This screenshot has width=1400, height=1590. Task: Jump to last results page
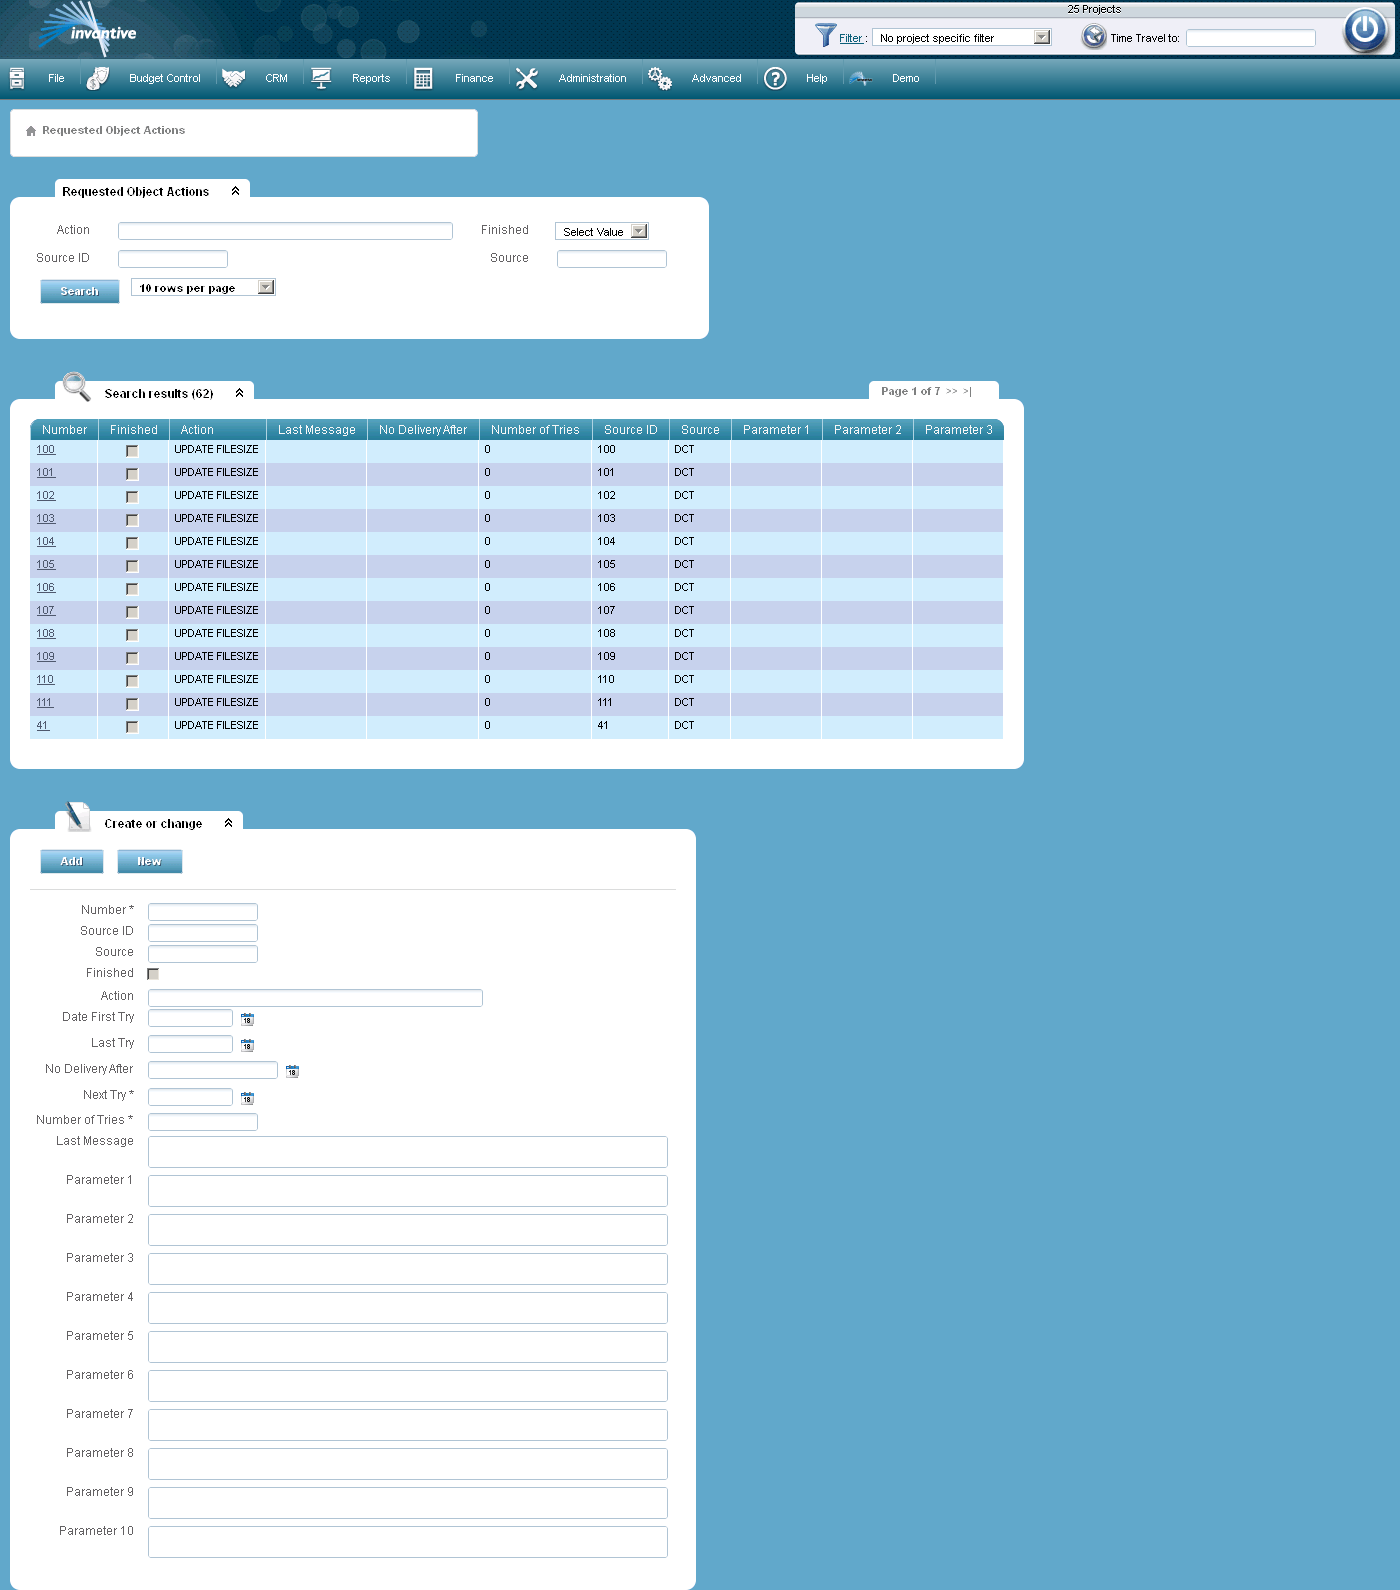pos(967,391)
